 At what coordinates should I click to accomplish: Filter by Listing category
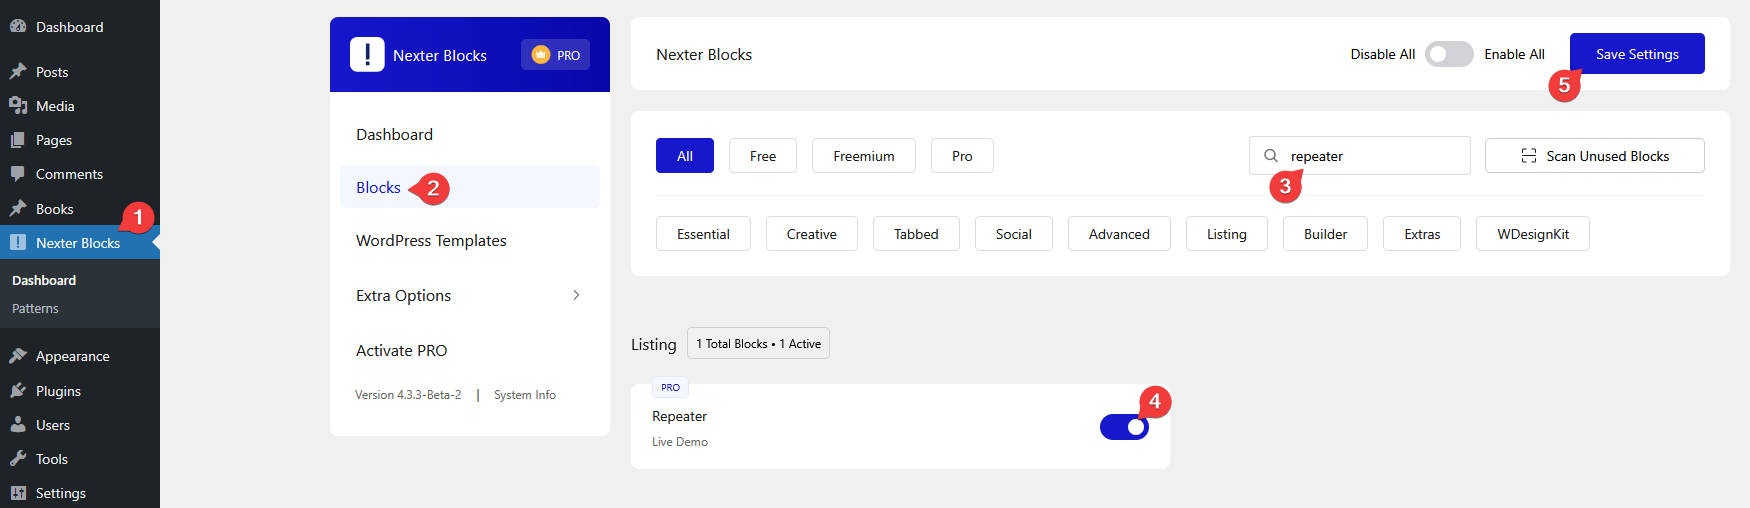[1227, 234]
